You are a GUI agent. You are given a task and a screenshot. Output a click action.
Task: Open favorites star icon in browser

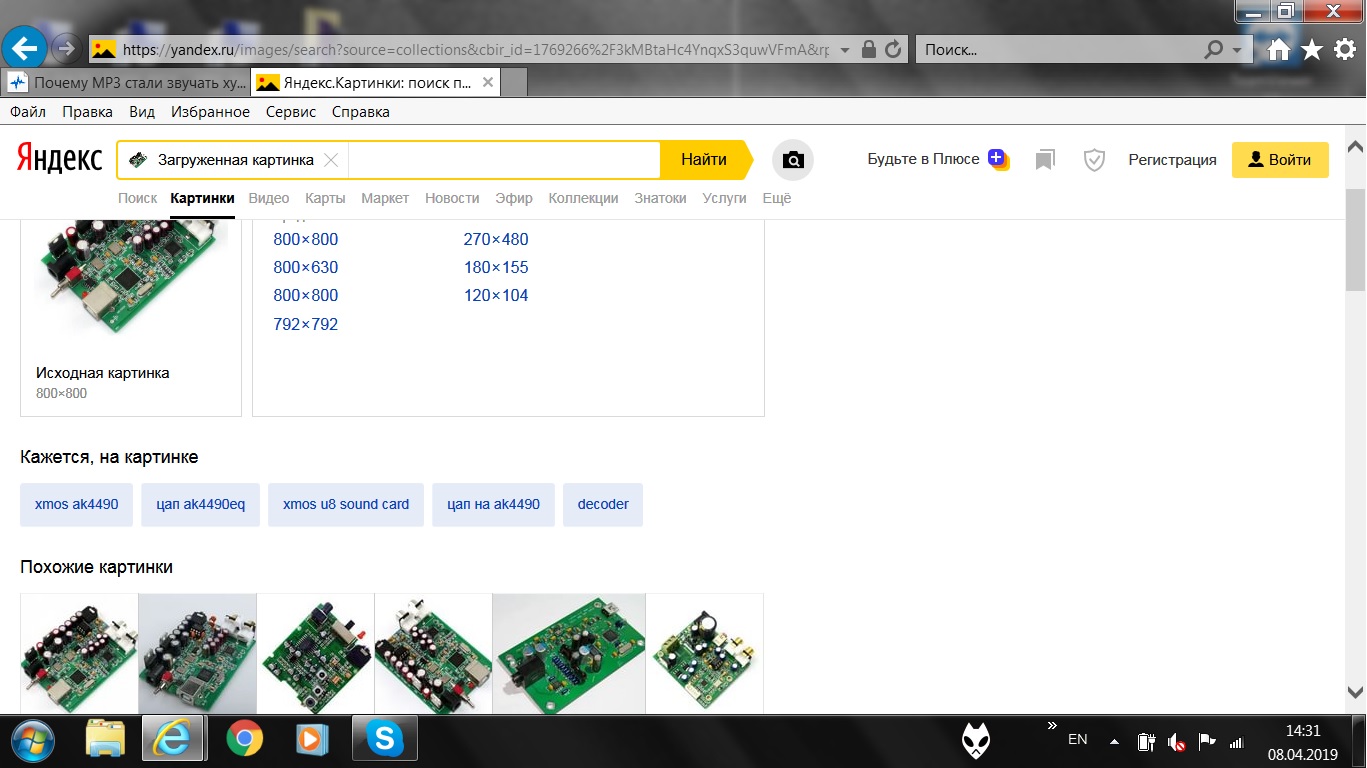(x=1312, y=49)
